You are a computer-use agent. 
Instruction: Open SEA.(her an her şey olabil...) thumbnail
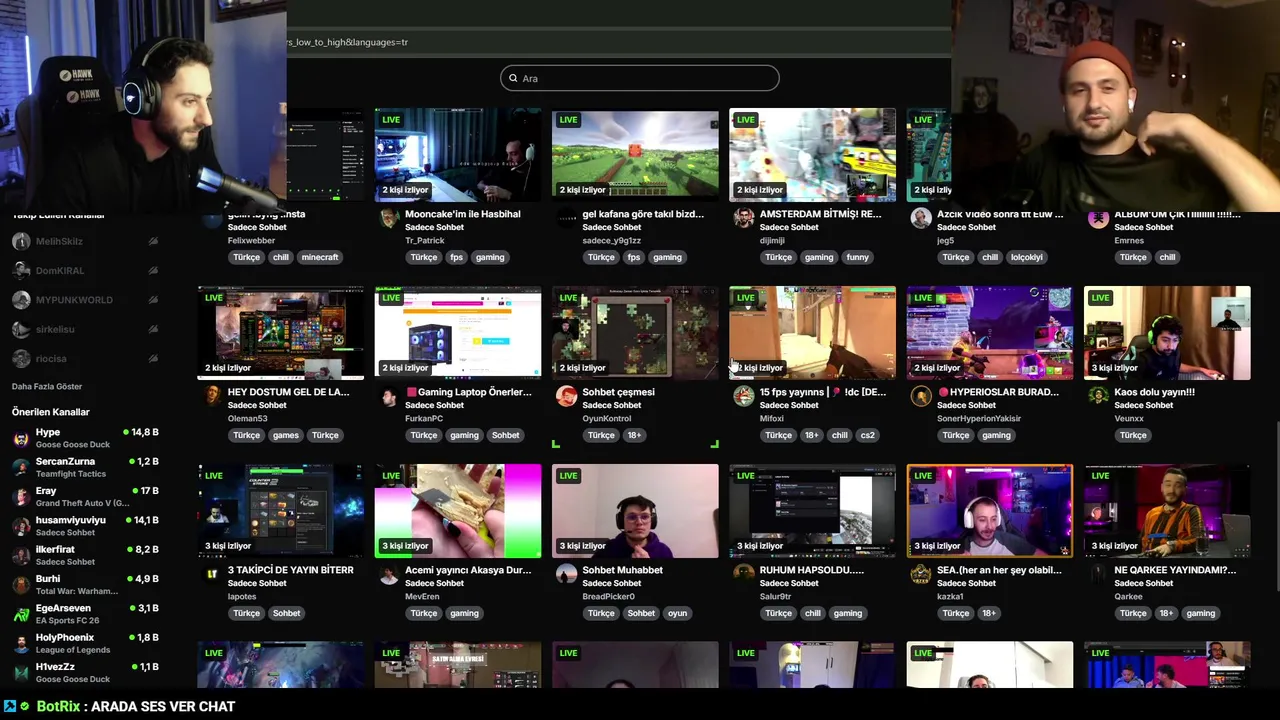coord(990,511)
